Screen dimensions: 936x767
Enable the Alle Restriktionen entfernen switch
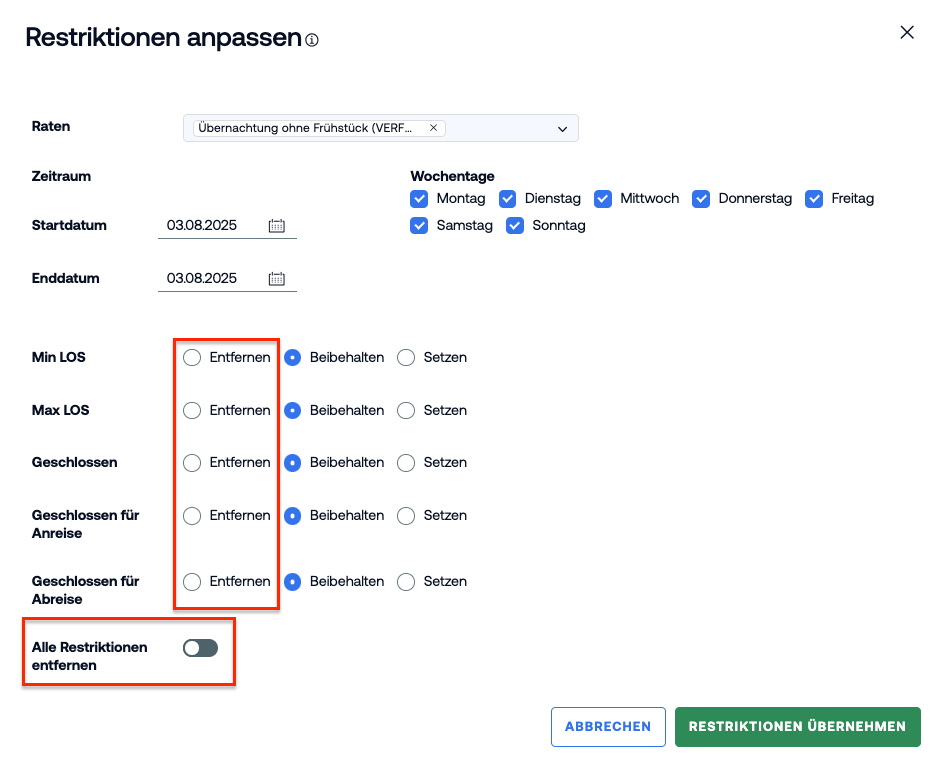201,648
